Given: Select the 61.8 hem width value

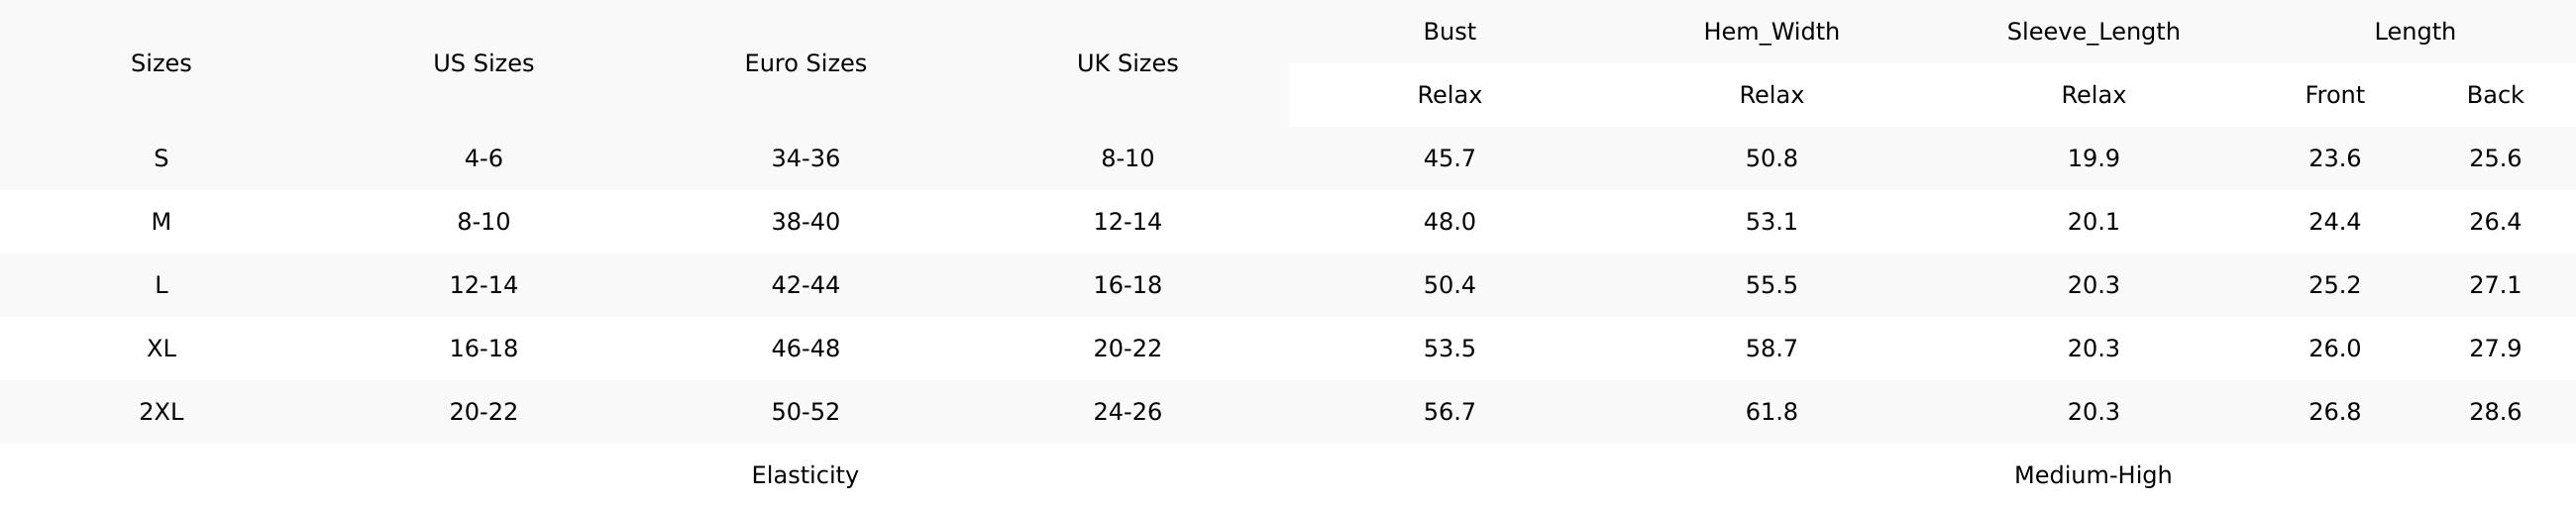Looking at the screenshot, I should [x=1771, y=412].
